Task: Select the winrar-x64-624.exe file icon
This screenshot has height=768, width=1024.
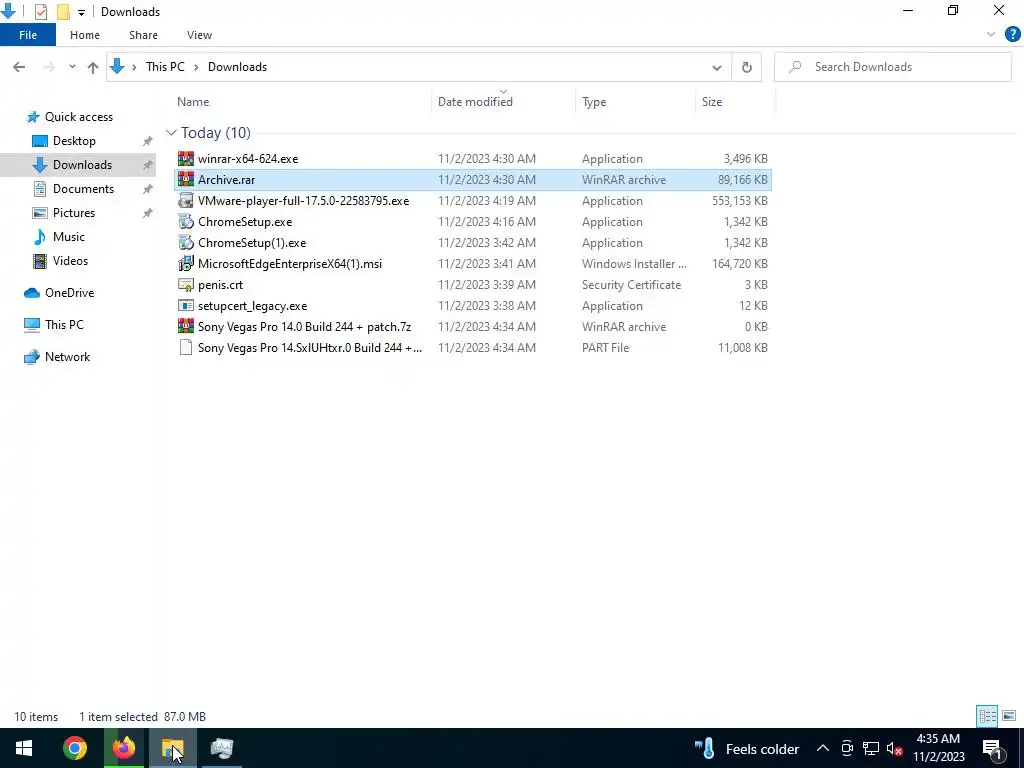Action: point(186,159)
